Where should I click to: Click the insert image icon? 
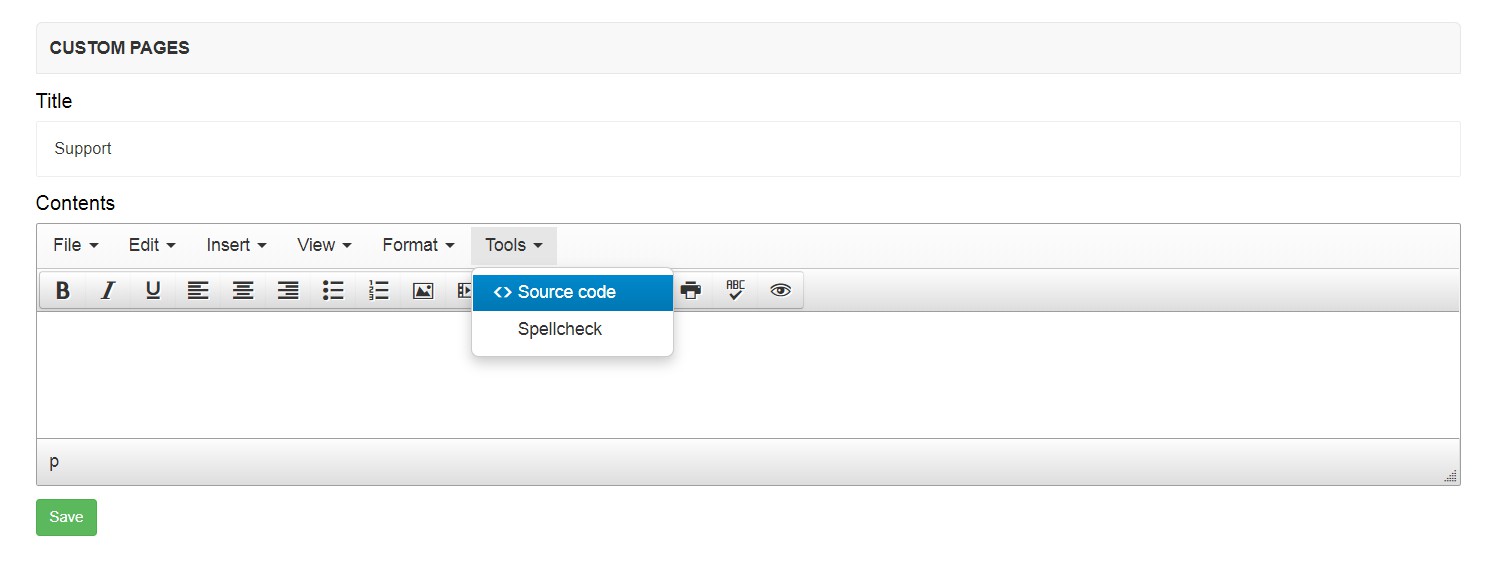(x=423, y=291)
